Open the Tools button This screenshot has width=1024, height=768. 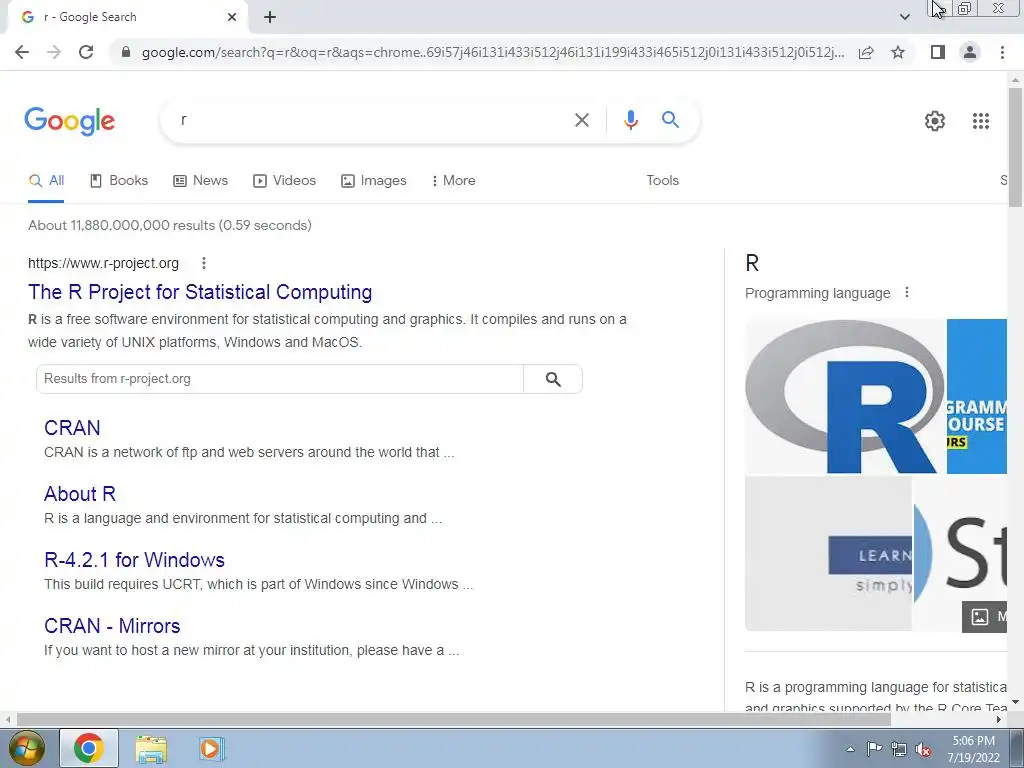pos(663,180)
